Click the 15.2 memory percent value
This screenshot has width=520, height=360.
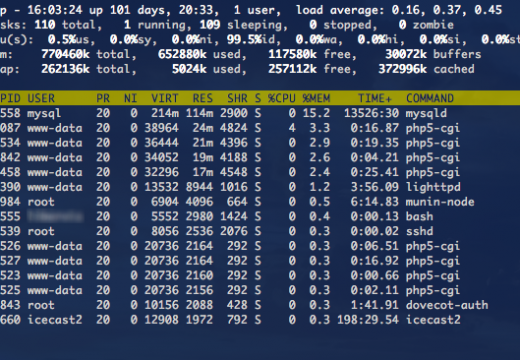[x=316, y=113]
